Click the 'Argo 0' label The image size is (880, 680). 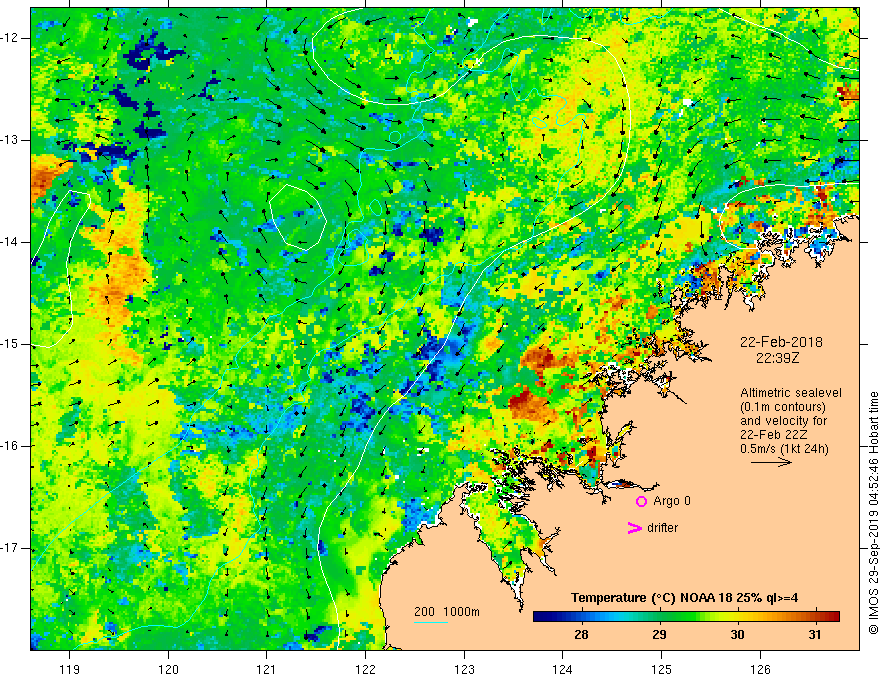point(672,501)
